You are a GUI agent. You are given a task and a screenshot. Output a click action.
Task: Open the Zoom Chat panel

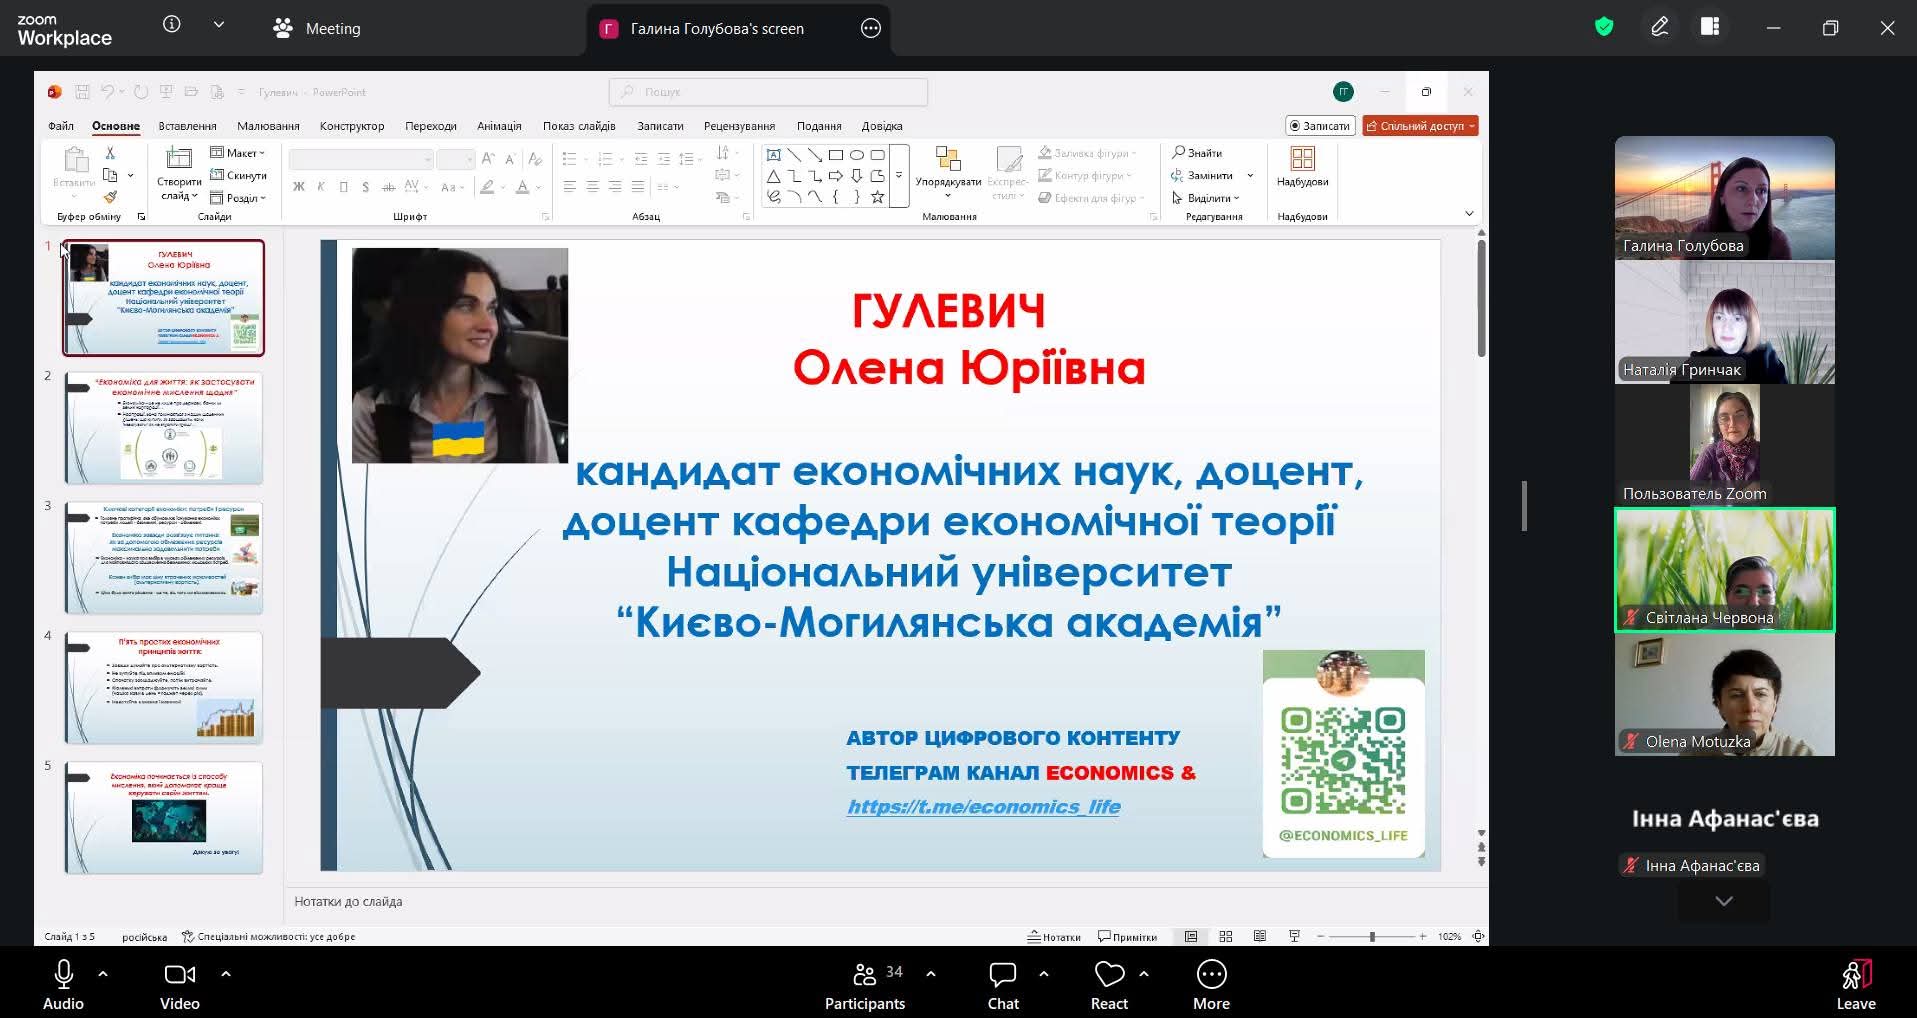coord(1002,985)
